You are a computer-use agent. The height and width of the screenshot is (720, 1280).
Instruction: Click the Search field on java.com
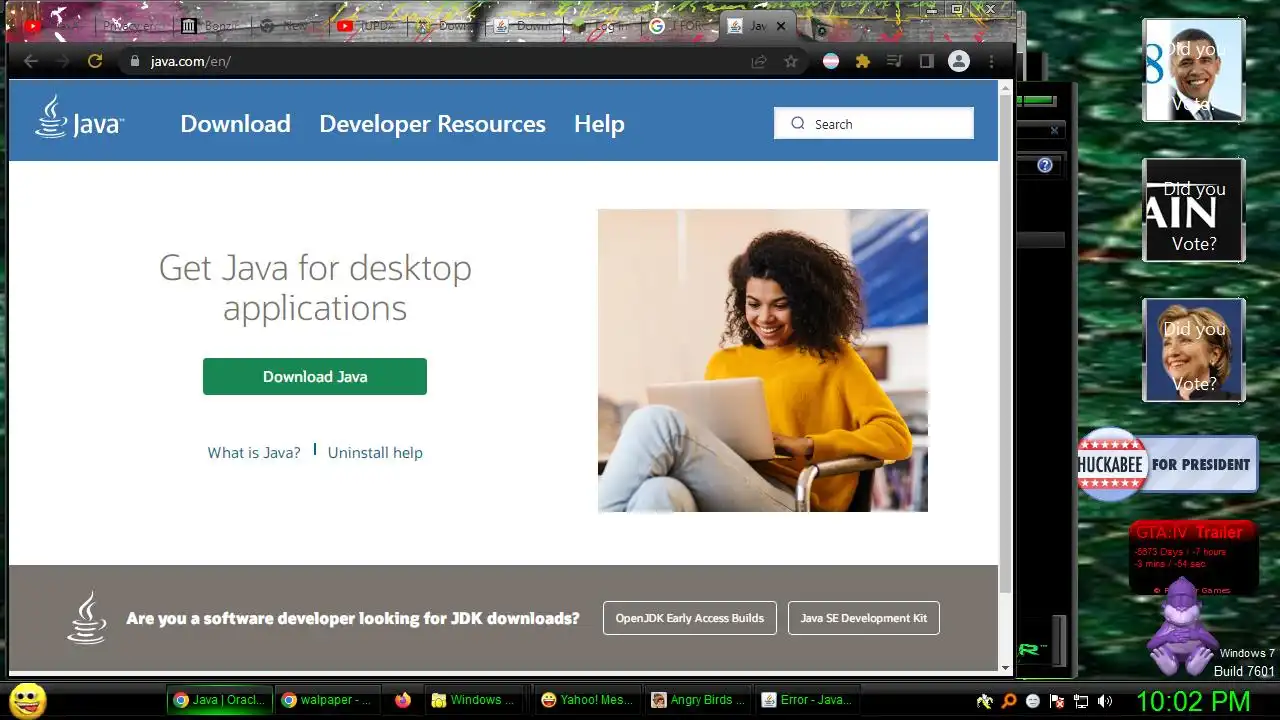[x=874, y=123]
